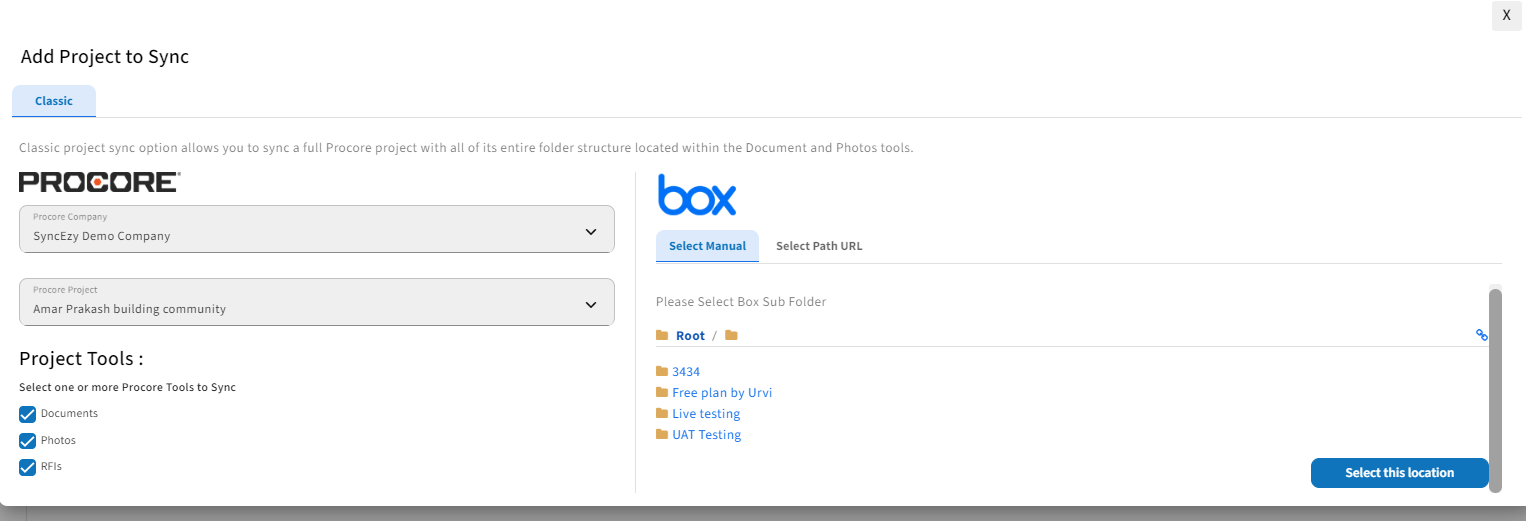Click the folder icon beside UAT Testing
This screenshot has width=1526, height=521.
tap(662, 434)
